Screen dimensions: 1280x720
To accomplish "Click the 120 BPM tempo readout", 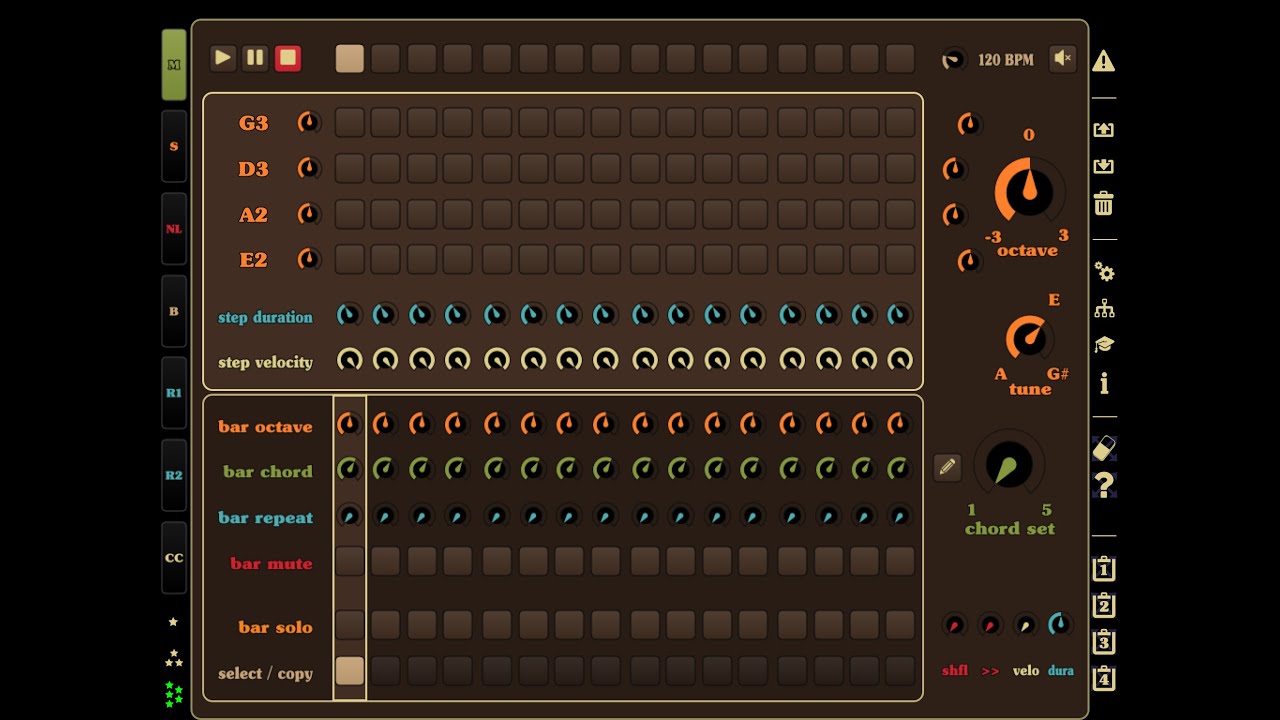I will (x=1006, y=60).
